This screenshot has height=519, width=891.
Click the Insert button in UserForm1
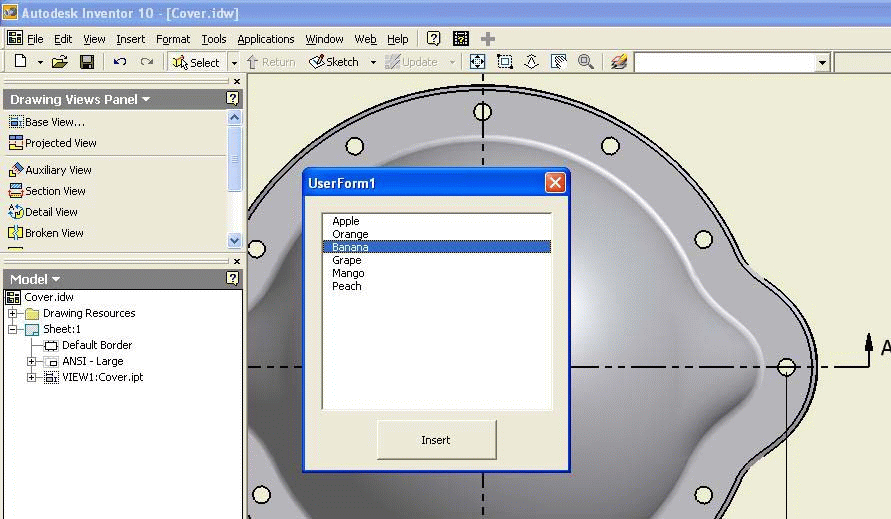(x=436, y=440)
